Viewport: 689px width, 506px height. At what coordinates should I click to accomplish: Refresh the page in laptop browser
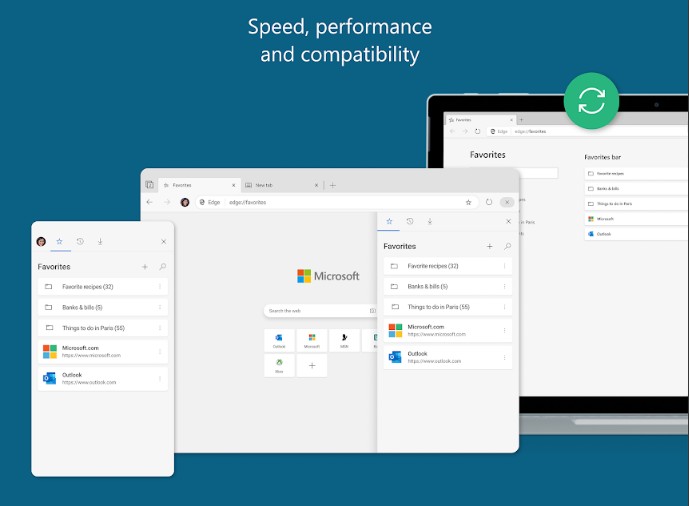tap(478, 131)
